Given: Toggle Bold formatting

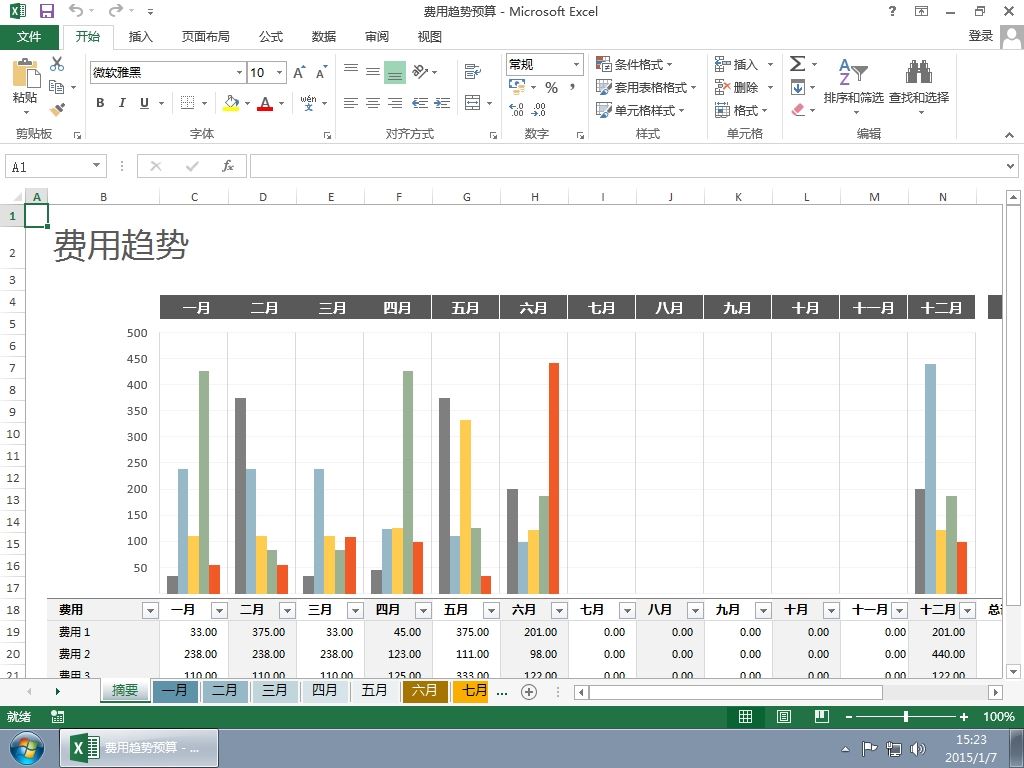Looking at the screenshot, I should (x=100, y=103).
